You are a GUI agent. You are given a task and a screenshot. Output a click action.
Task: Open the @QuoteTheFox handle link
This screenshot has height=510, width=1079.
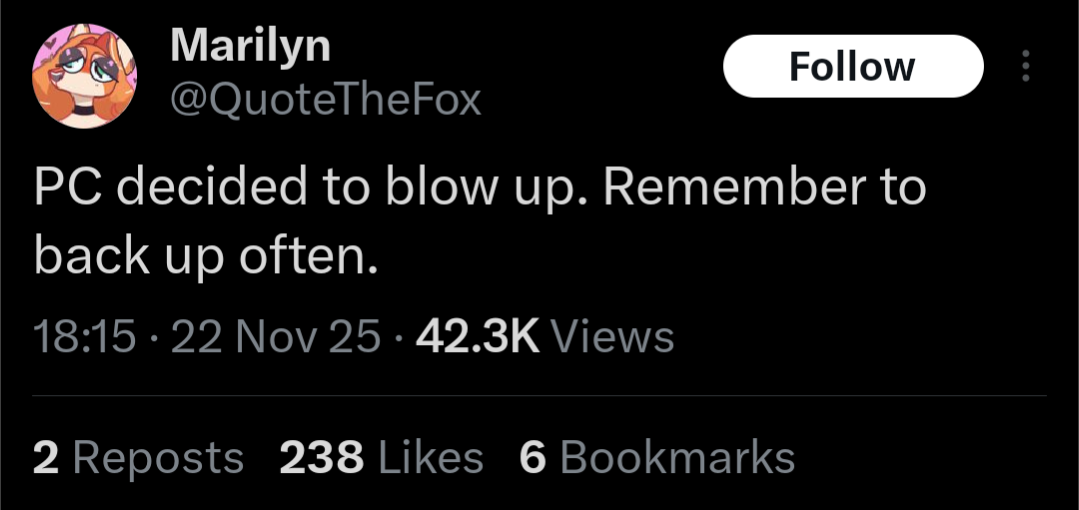click(x=325, y=99)
